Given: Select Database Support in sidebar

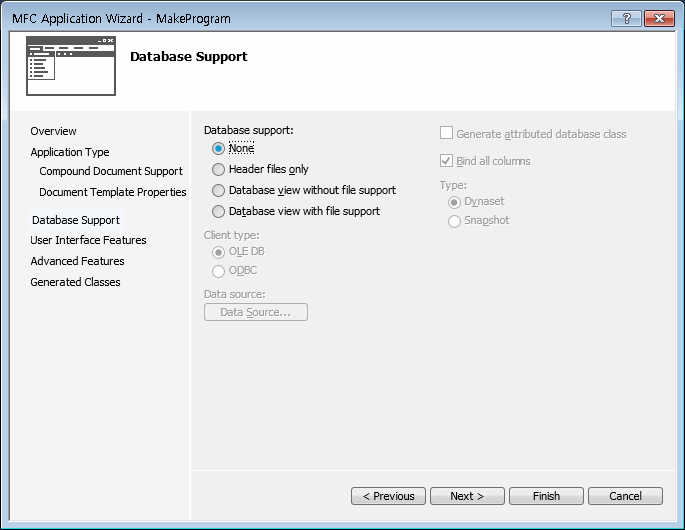Looking at the screenshot, I should 76,220.
